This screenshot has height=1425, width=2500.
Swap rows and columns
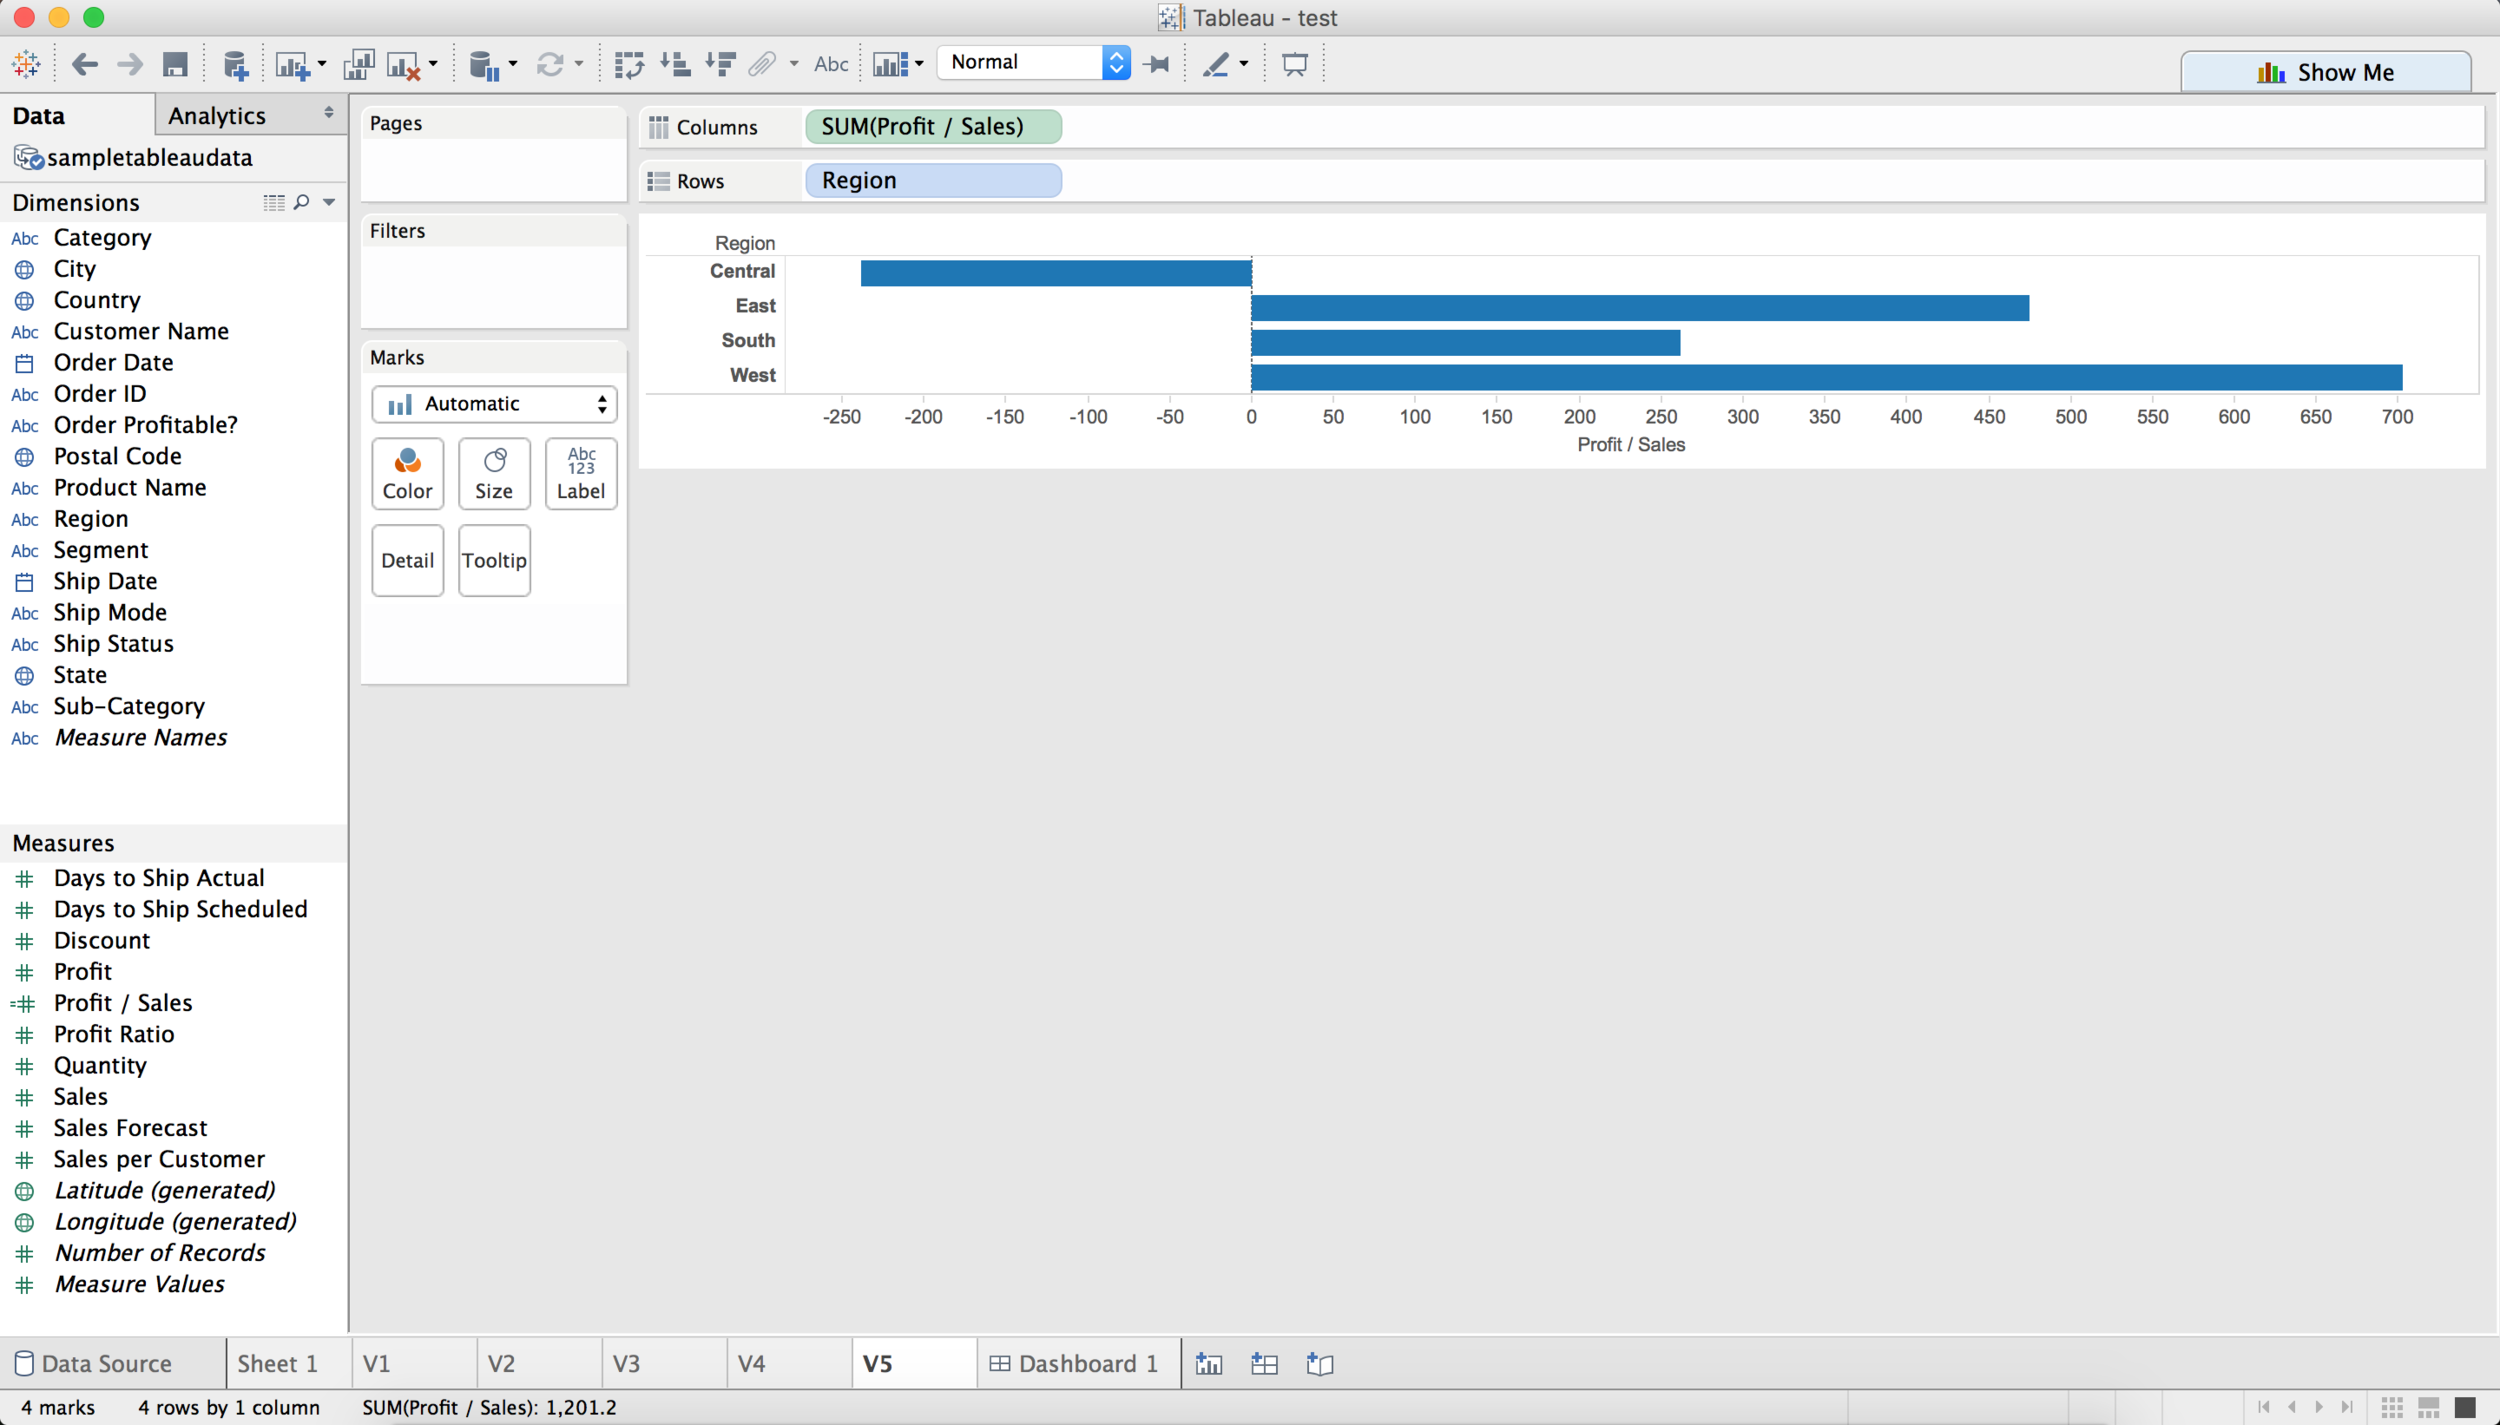(629, 65)
